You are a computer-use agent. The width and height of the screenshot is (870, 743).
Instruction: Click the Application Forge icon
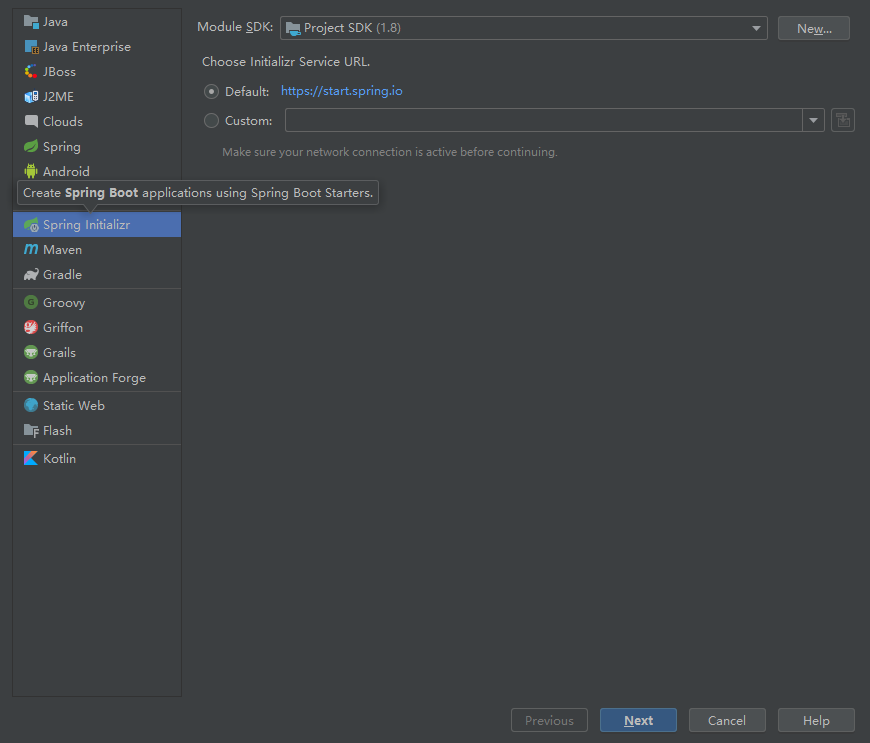[x=31, y=377]
